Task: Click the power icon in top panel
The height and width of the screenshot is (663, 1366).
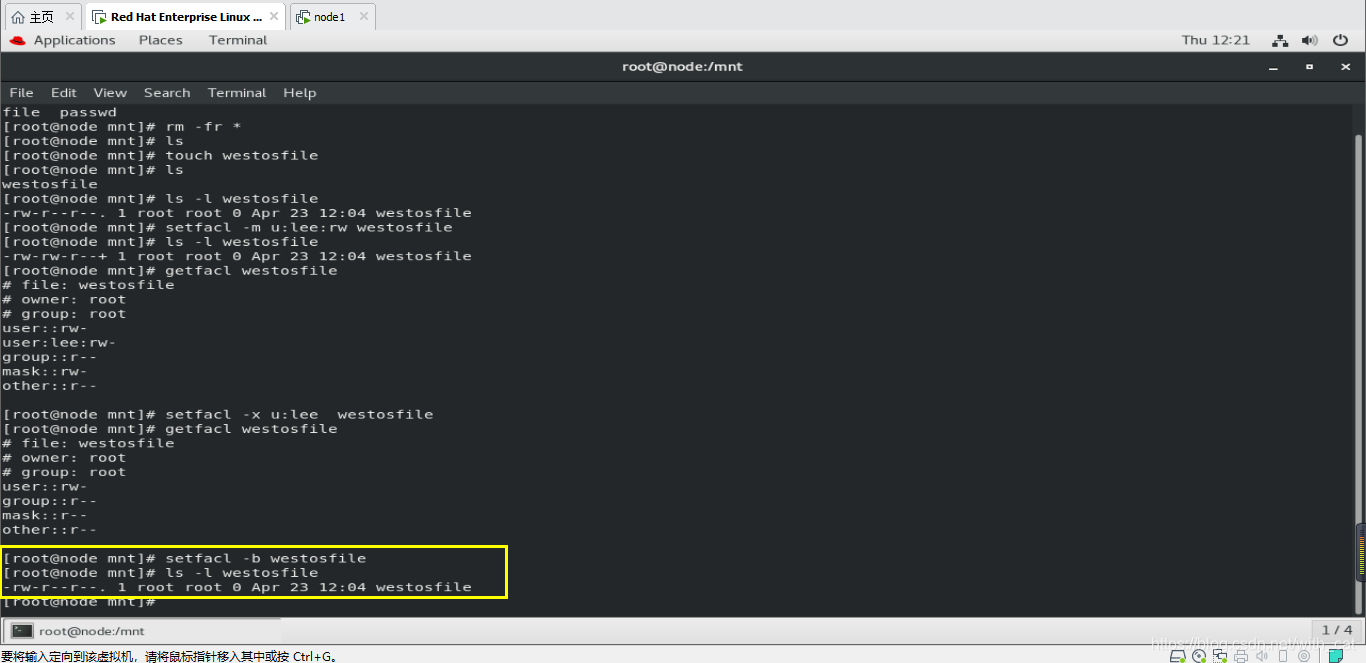Action: coord(1341,40)
